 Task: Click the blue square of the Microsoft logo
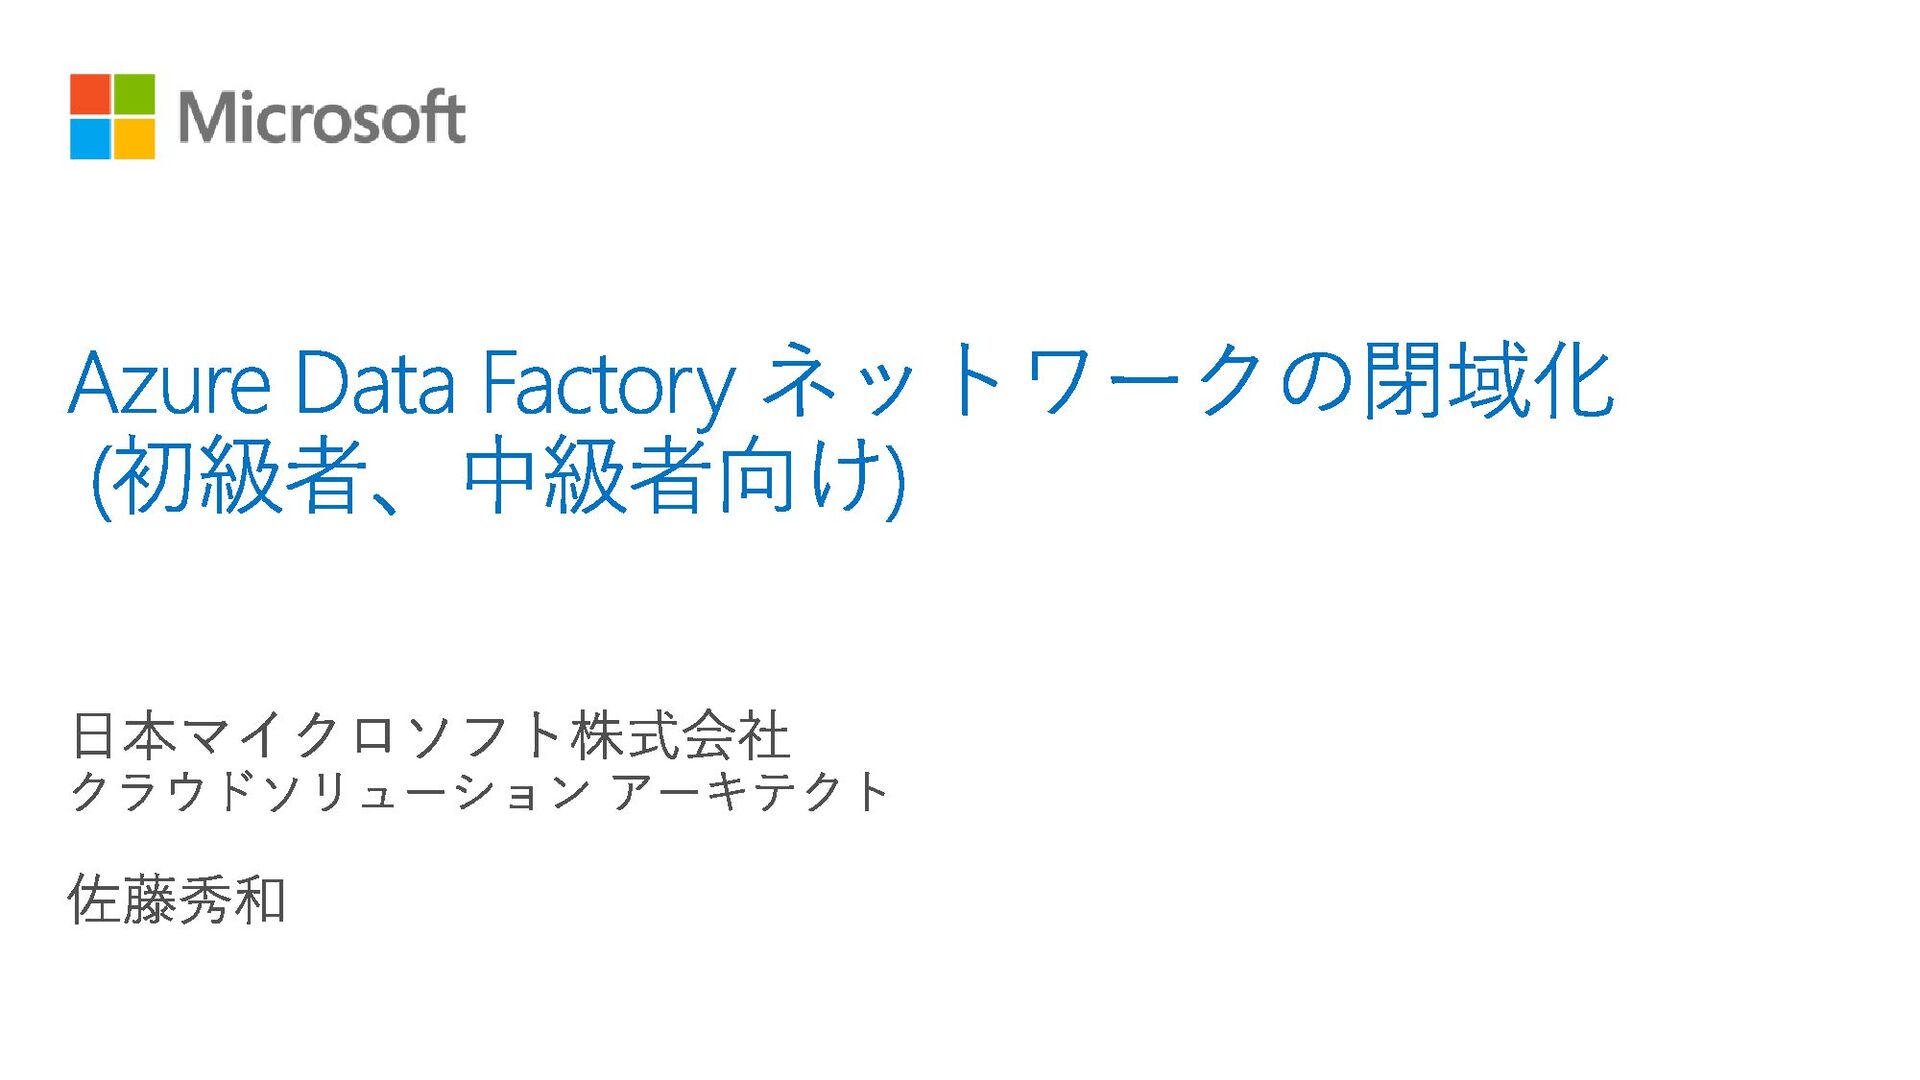91,138
